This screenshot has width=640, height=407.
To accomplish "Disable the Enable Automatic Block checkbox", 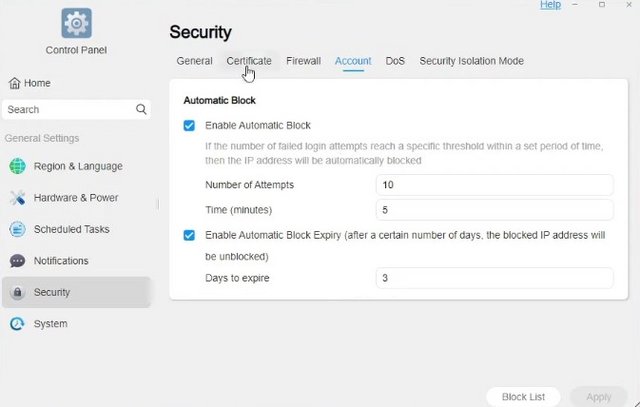I will (189, 125).
